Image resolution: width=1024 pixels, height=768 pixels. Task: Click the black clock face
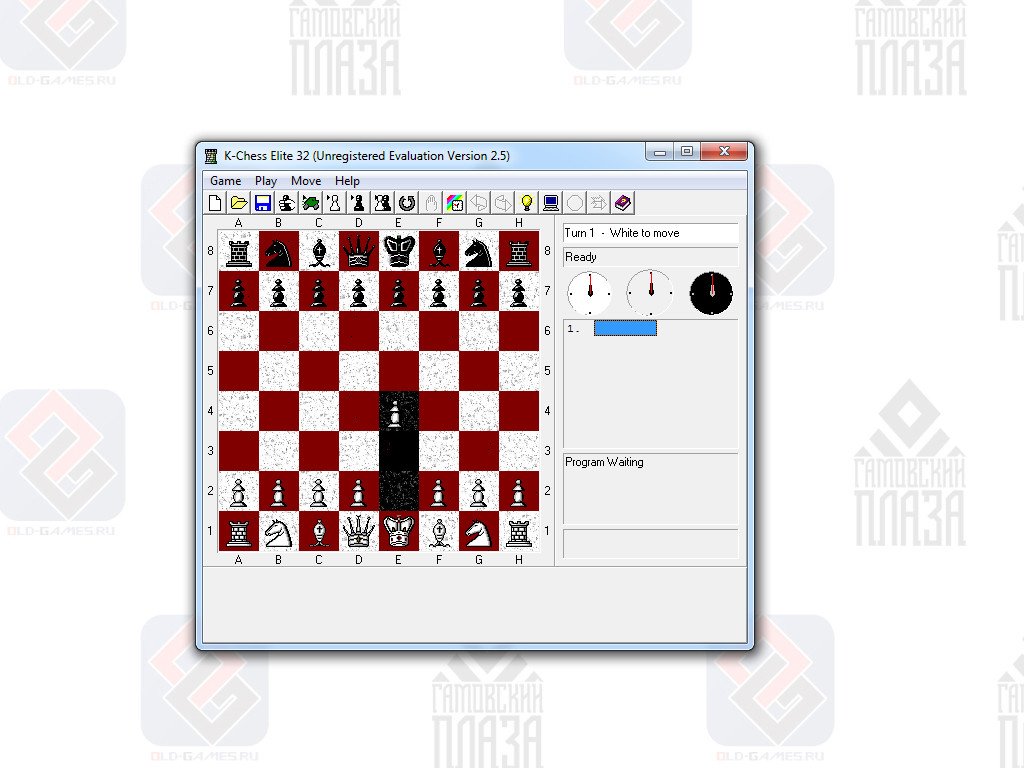click(x=711, y=293)
